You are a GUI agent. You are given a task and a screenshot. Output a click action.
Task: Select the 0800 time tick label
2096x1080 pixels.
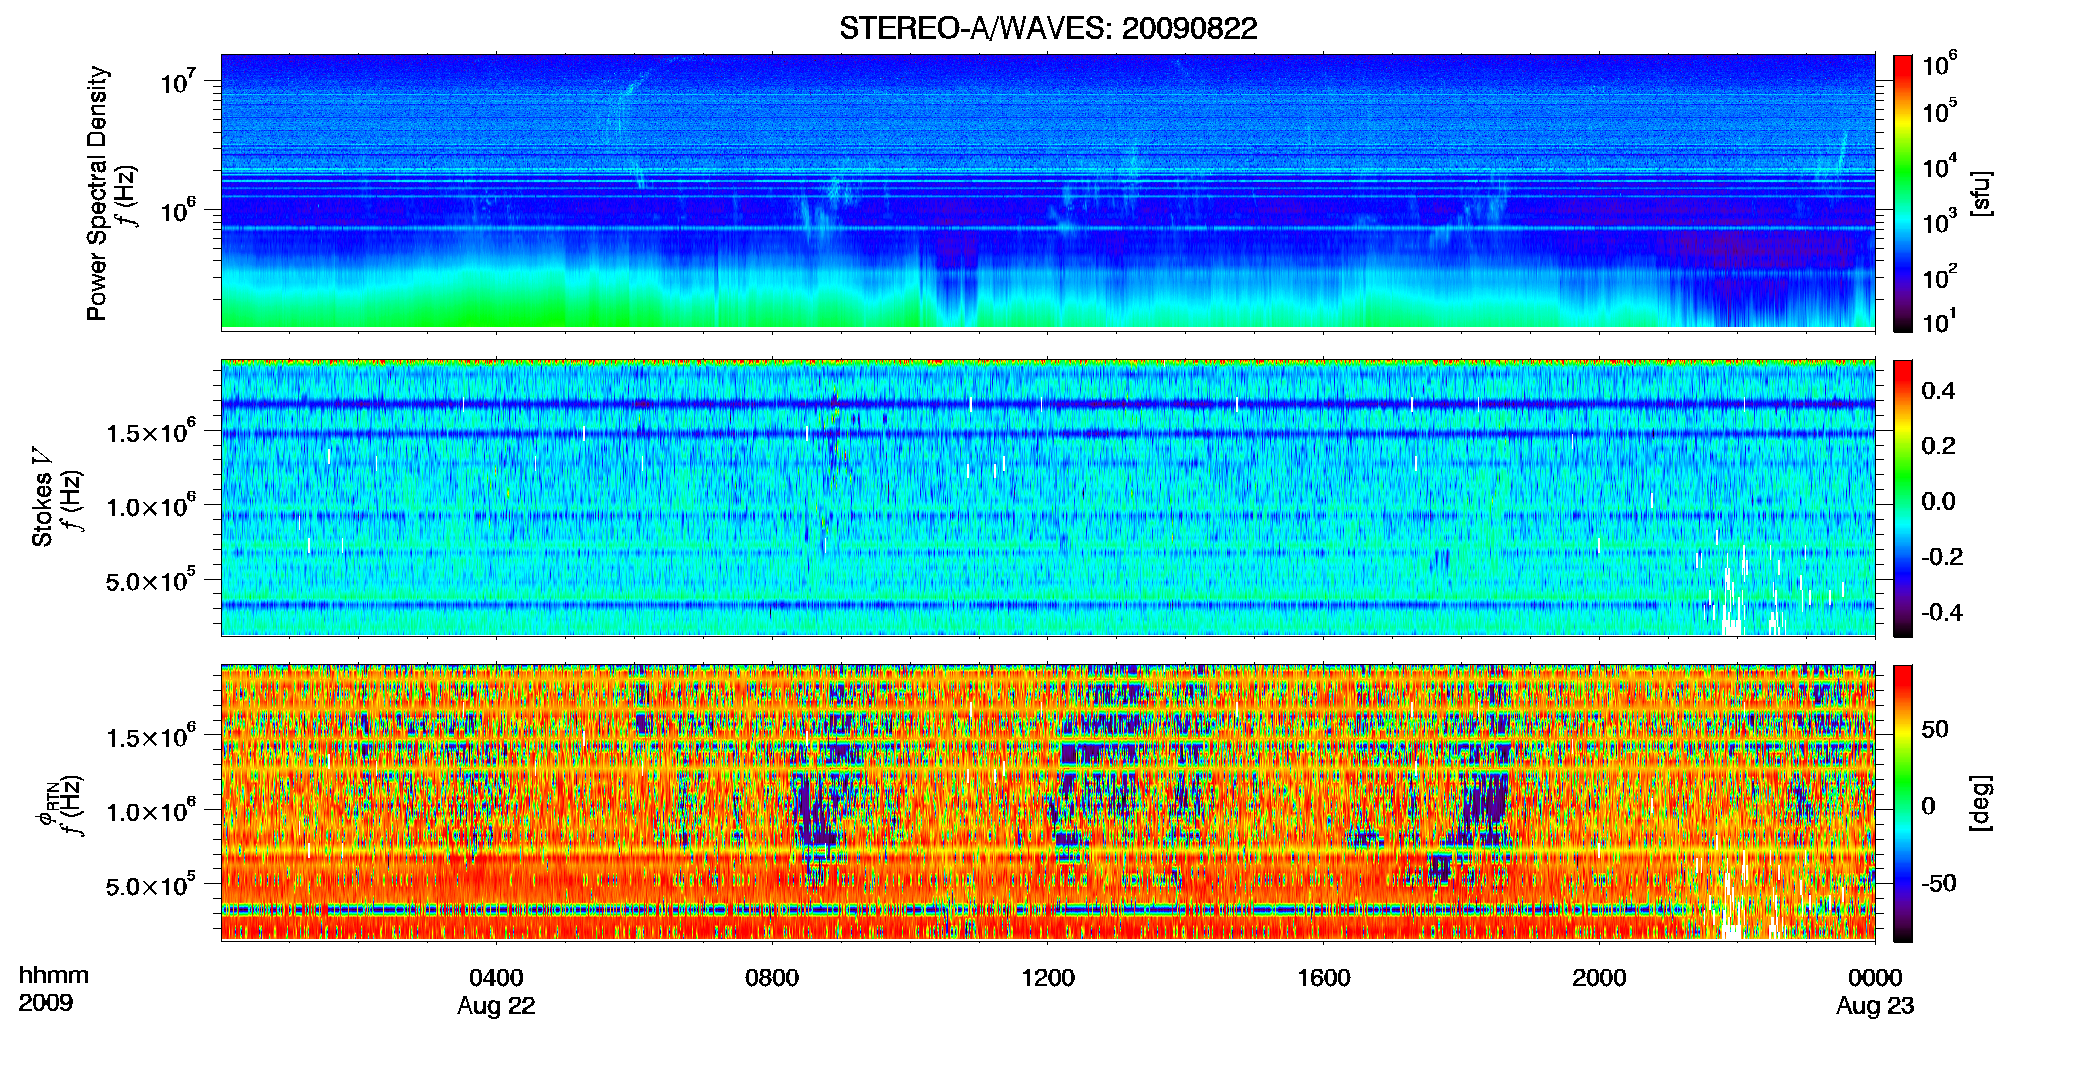pos(772,977)
